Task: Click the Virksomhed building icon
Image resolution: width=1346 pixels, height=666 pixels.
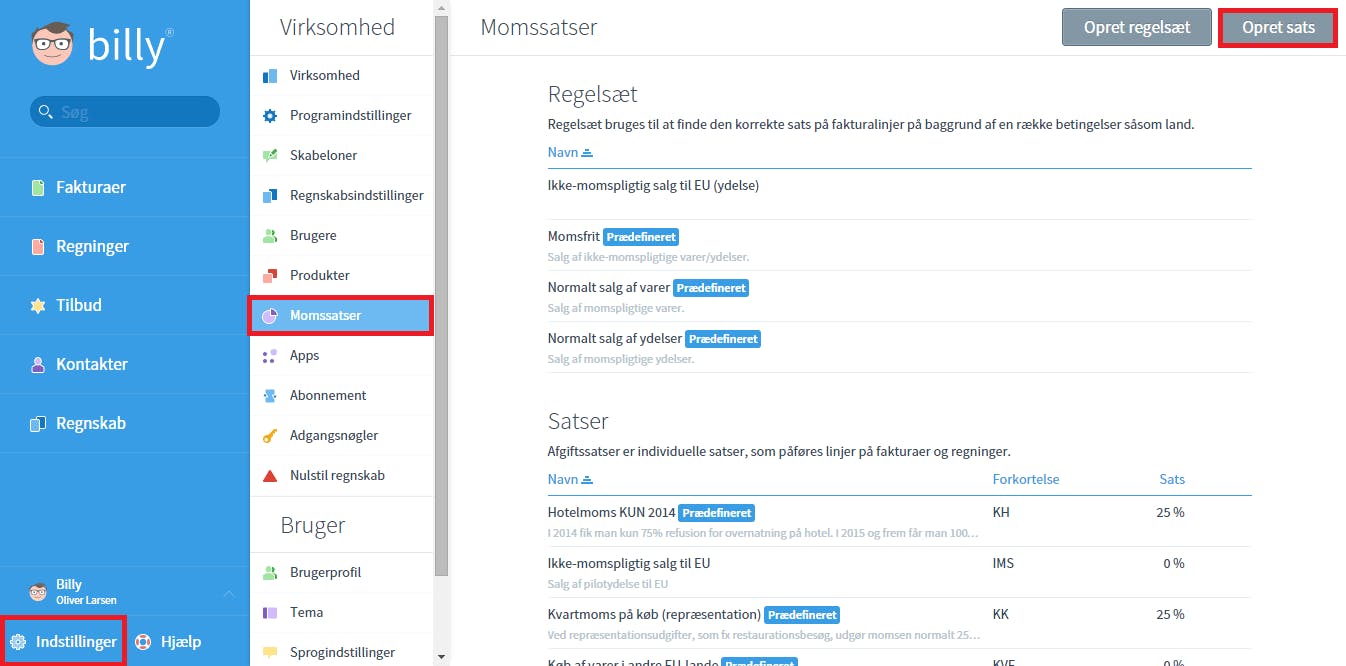Action: pos(269,75)
